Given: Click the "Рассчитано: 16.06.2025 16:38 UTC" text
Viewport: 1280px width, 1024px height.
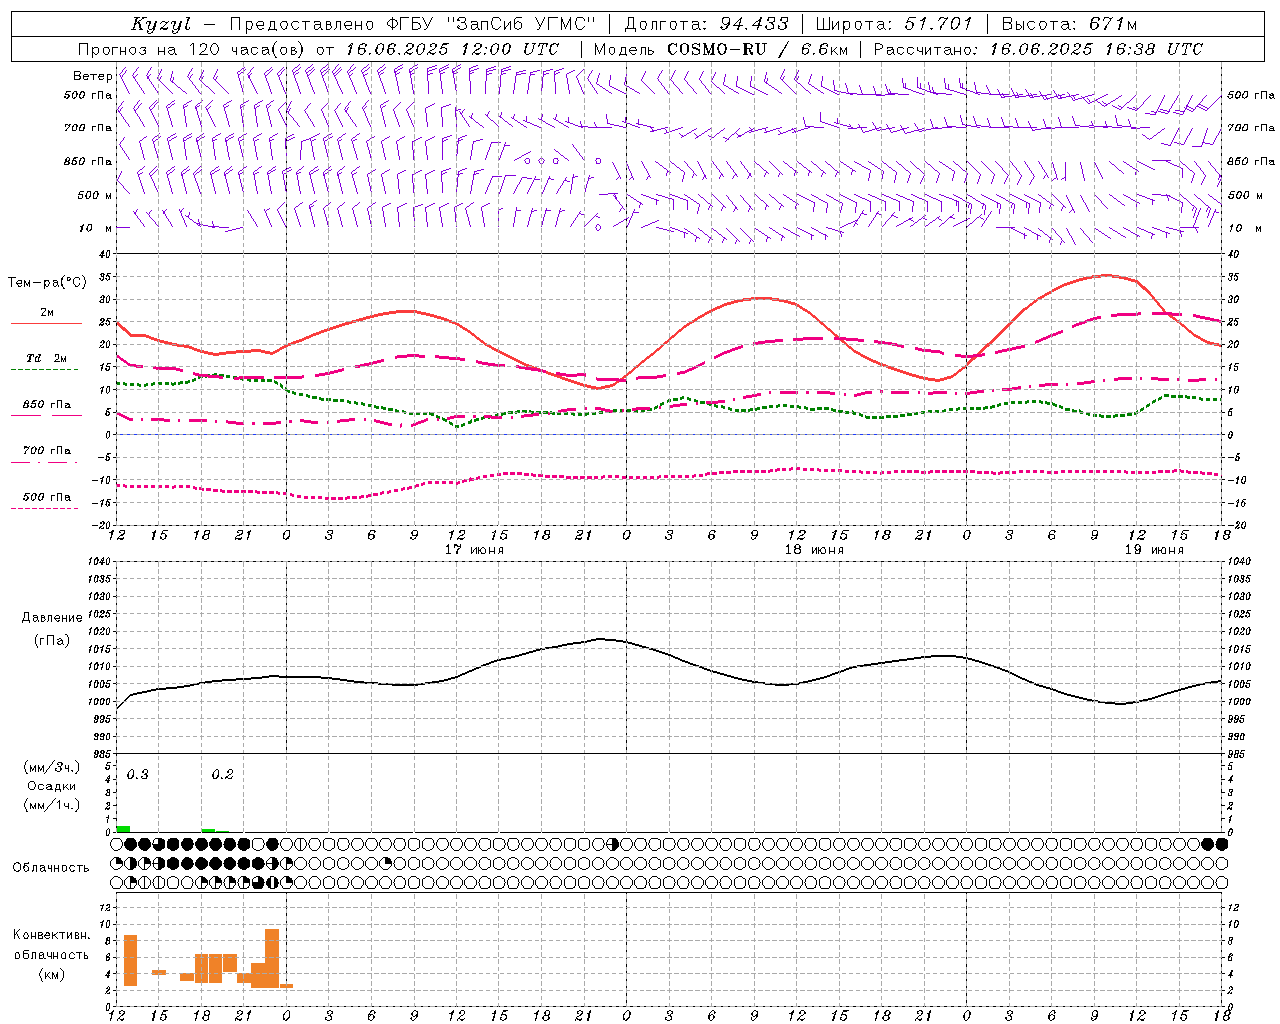Looking at the screenshot, I should coord(1038,49).
